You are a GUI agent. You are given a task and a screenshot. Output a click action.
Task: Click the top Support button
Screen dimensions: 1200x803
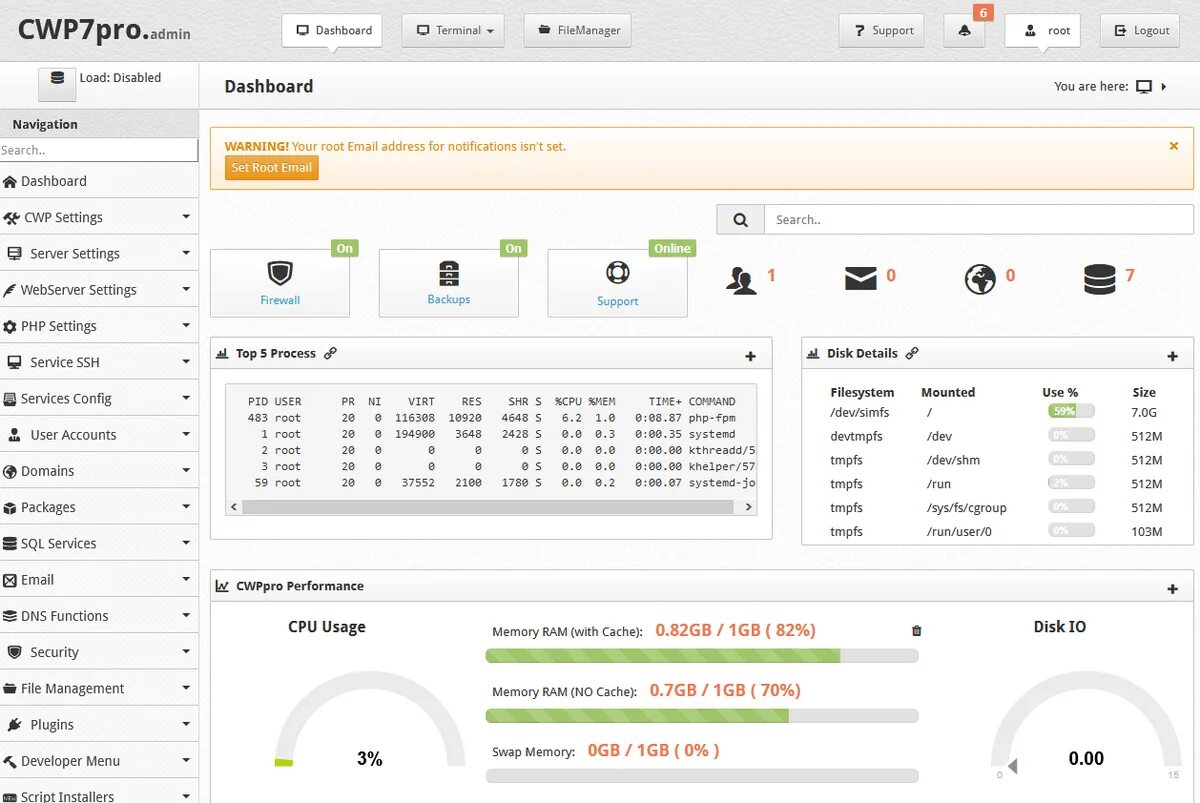(x=881, y=31)
